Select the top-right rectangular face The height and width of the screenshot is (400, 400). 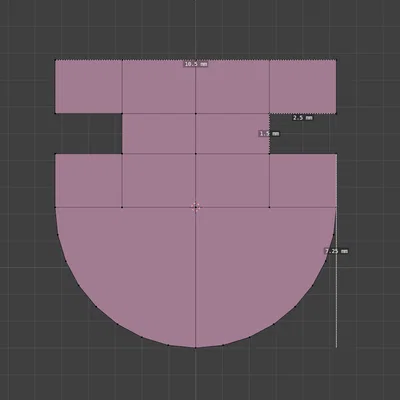[x=303, y=87]
